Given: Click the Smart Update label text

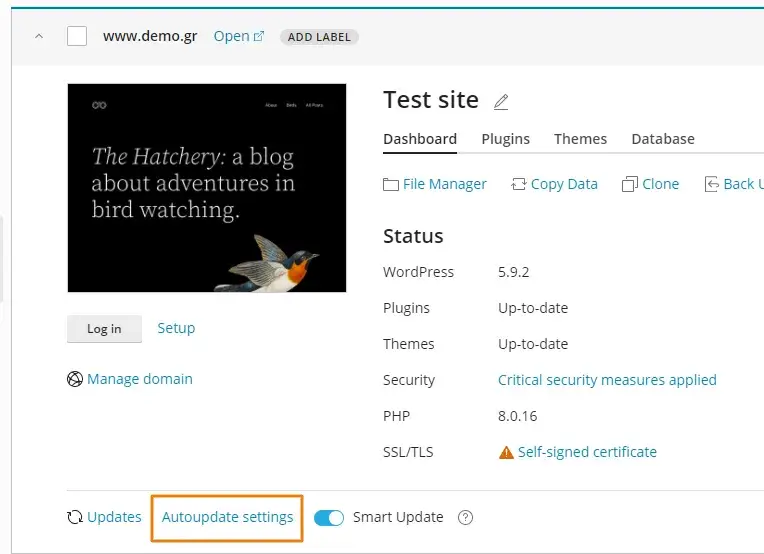Looking at the screenshot, I should [398, 517].
